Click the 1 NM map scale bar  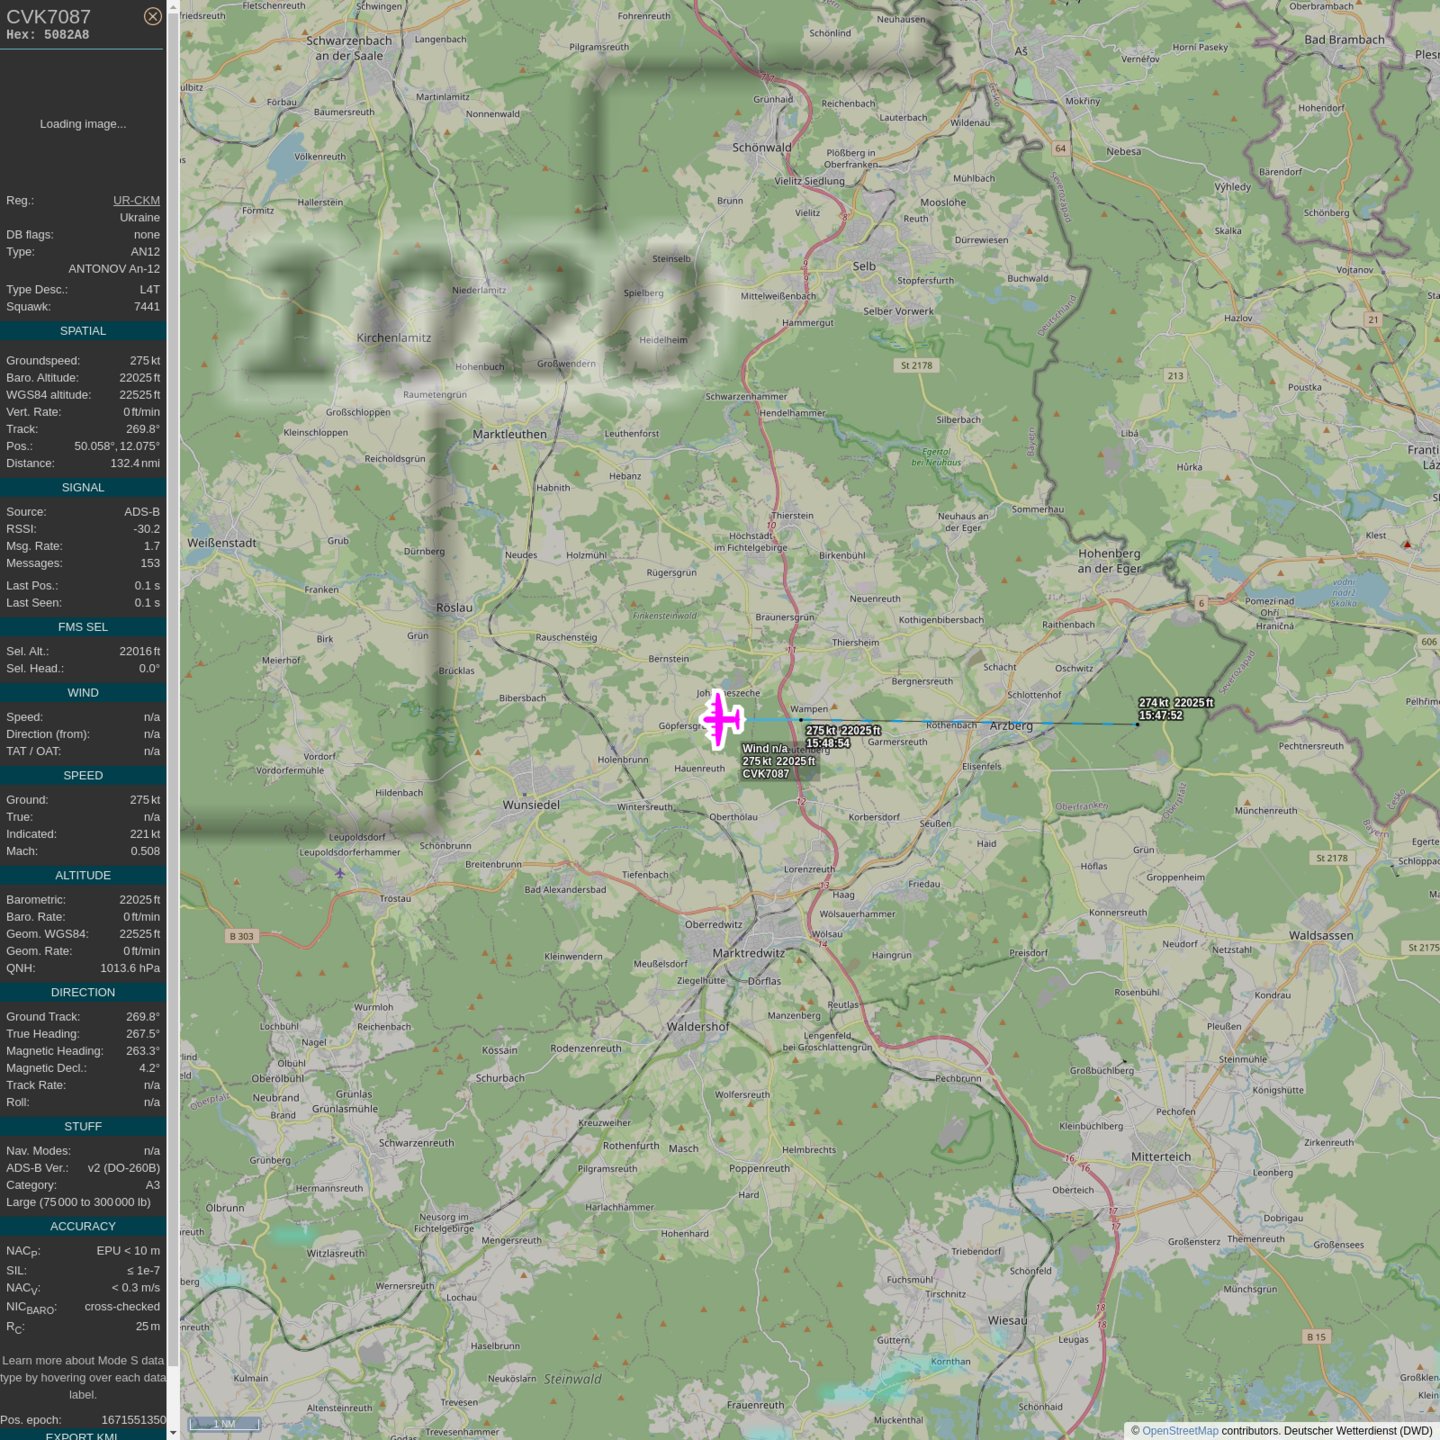coord(225,1424)
